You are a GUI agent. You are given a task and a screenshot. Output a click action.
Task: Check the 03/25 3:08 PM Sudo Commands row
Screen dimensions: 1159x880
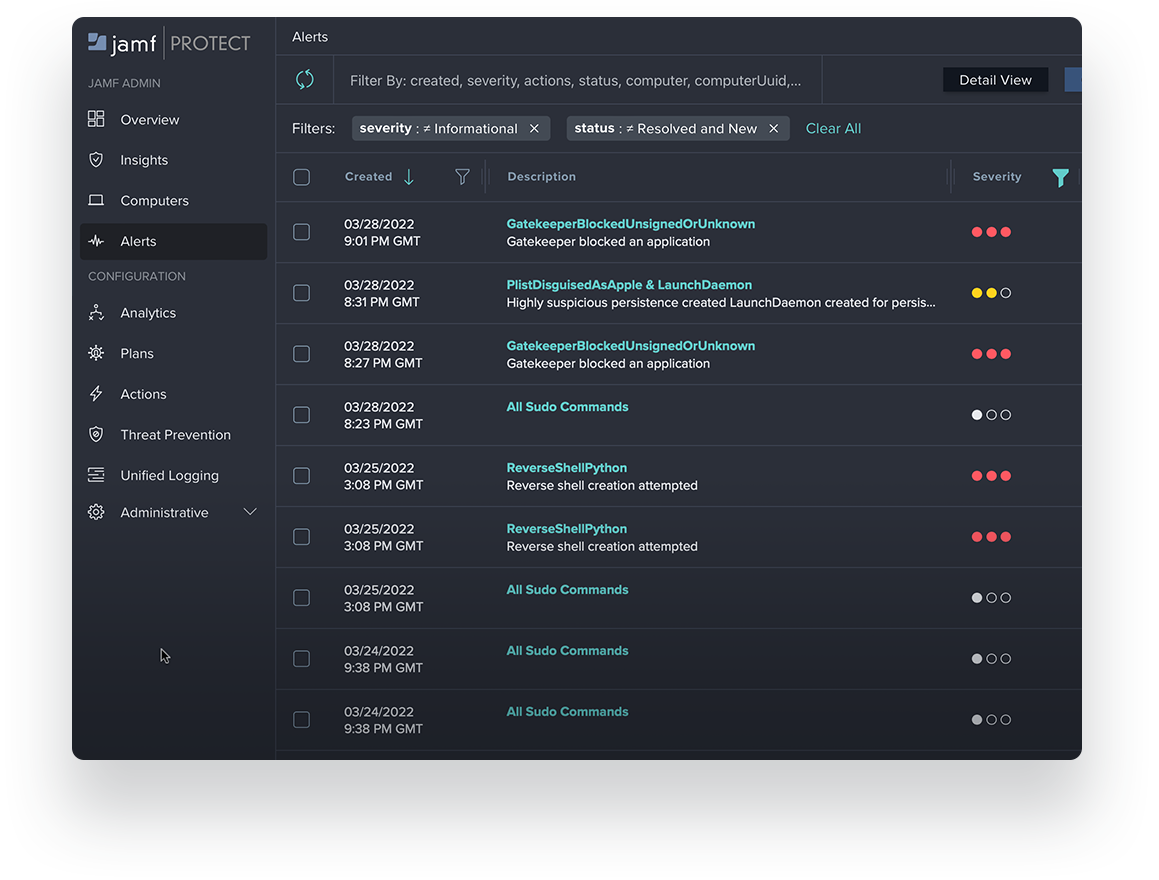[302, 598]
